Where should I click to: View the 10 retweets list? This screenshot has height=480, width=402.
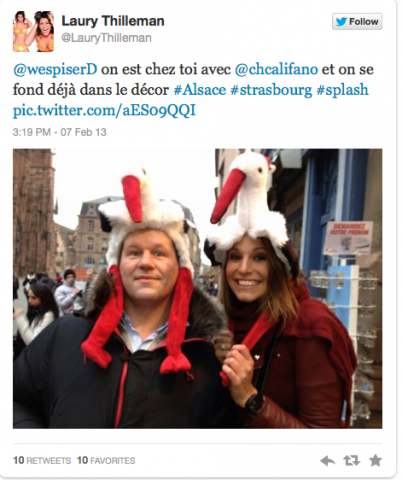pos(42,460)
